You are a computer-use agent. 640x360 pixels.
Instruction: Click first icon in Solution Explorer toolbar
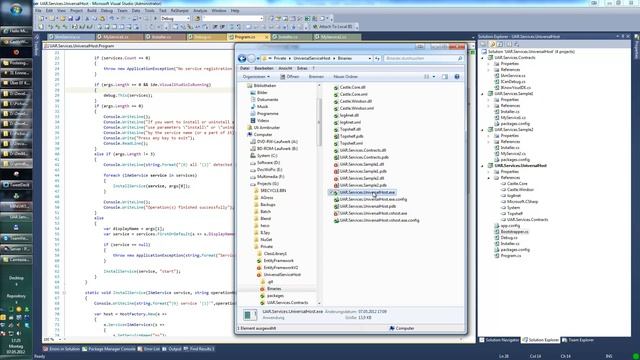coord(484,44)
